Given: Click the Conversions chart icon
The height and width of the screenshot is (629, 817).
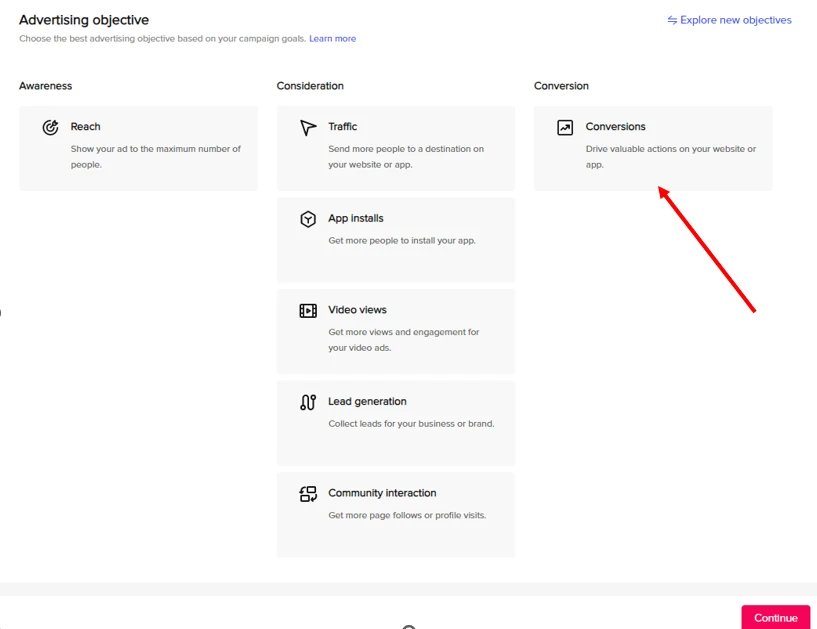Looking at the screenshot, I should pyautogui.click(x=565, y=127).
